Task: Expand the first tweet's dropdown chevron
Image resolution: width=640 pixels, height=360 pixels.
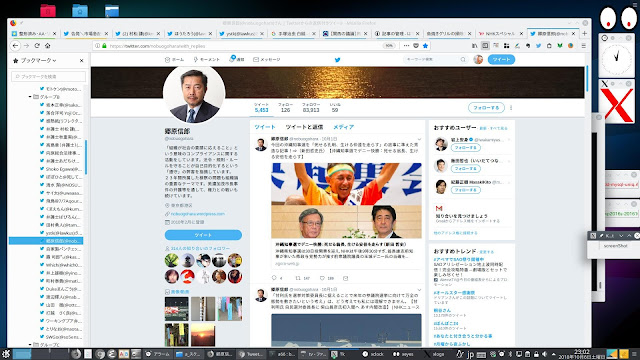Action: point(419,139)
